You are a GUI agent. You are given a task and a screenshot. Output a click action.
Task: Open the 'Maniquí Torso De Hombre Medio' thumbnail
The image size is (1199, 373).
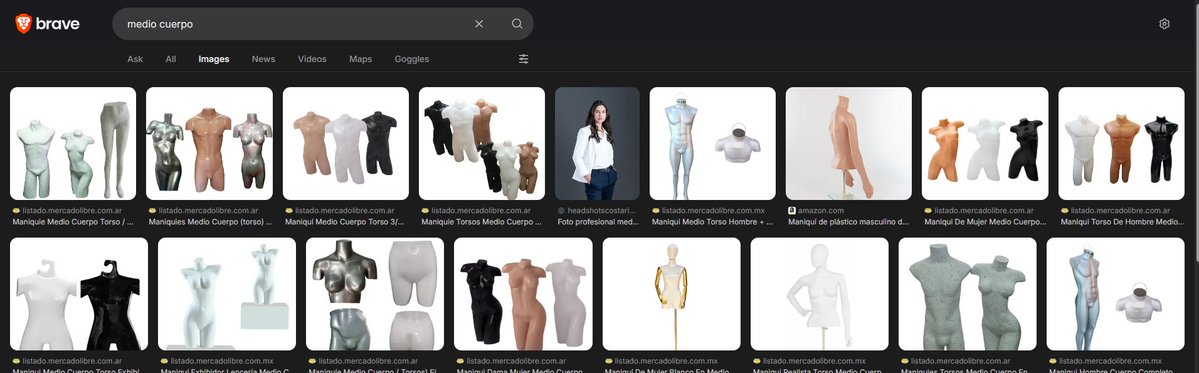[x=1121, y=144]
